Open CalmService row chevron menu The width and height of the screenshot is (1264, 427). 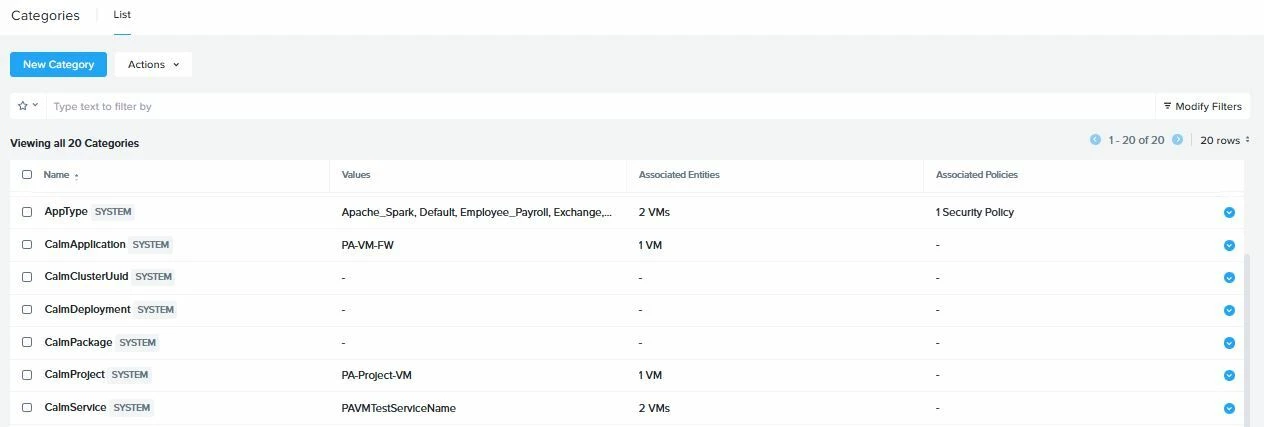click(x=1229, y=408)
